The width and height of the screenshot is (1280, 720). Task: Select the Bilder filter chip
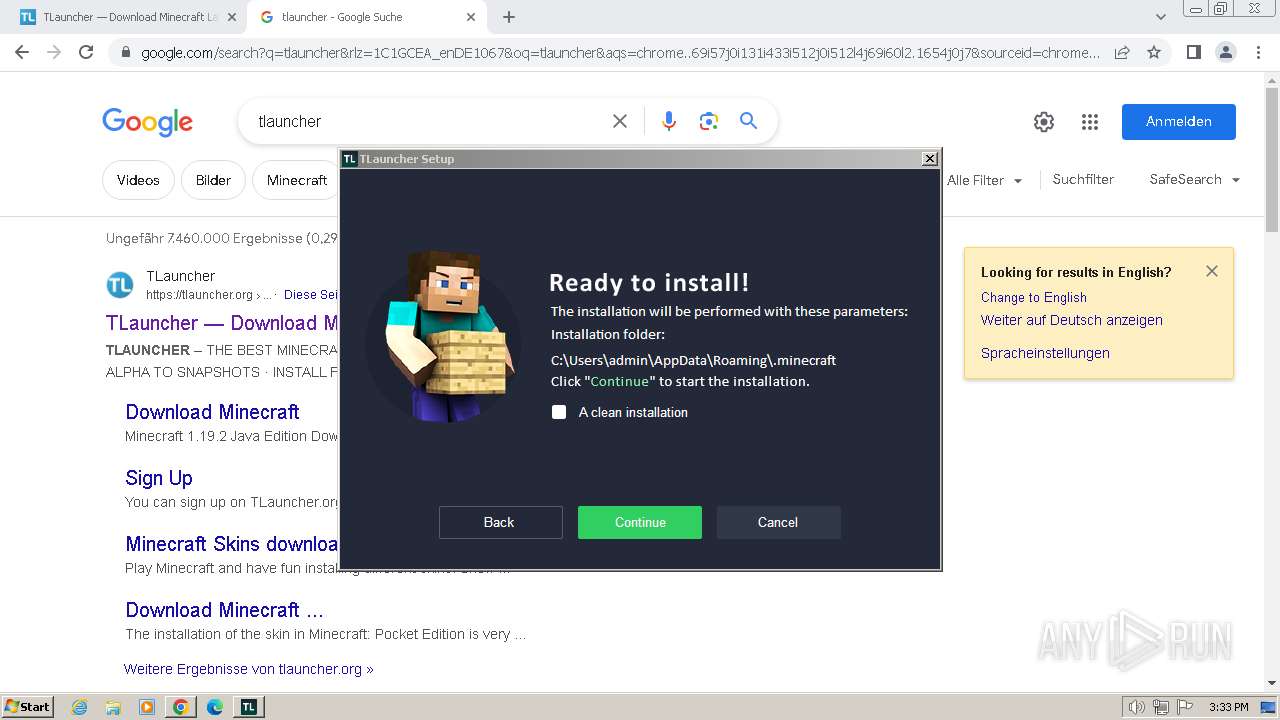[x=213, y=180]
